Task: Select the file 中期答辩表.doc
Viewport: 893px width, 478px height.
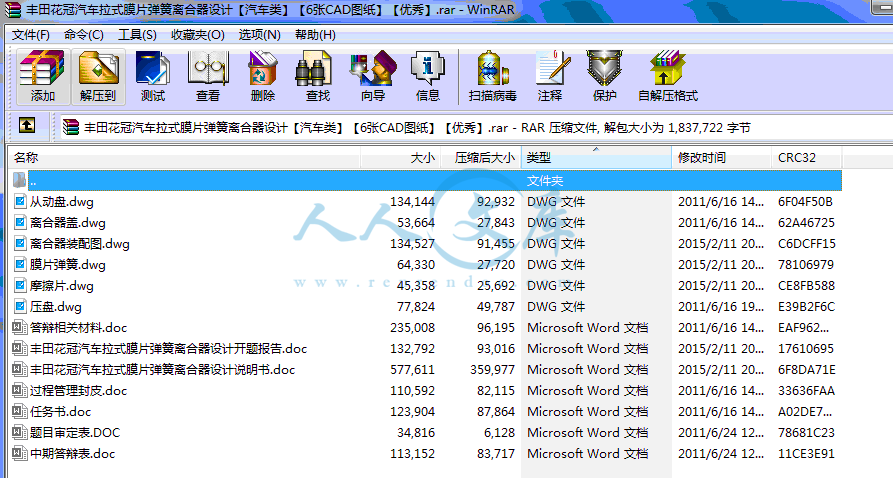Action: point(72,454)
